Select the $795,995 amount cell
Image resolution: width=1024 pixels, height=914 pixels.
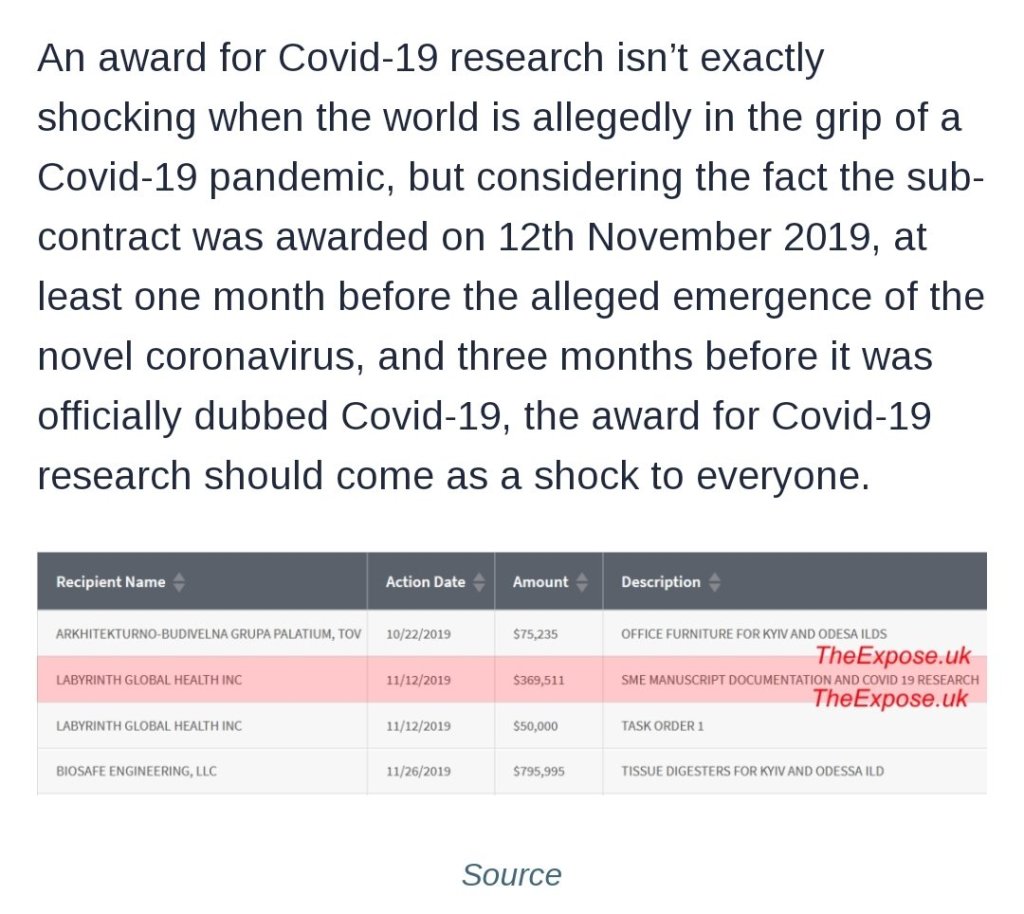tap(538, 771)
